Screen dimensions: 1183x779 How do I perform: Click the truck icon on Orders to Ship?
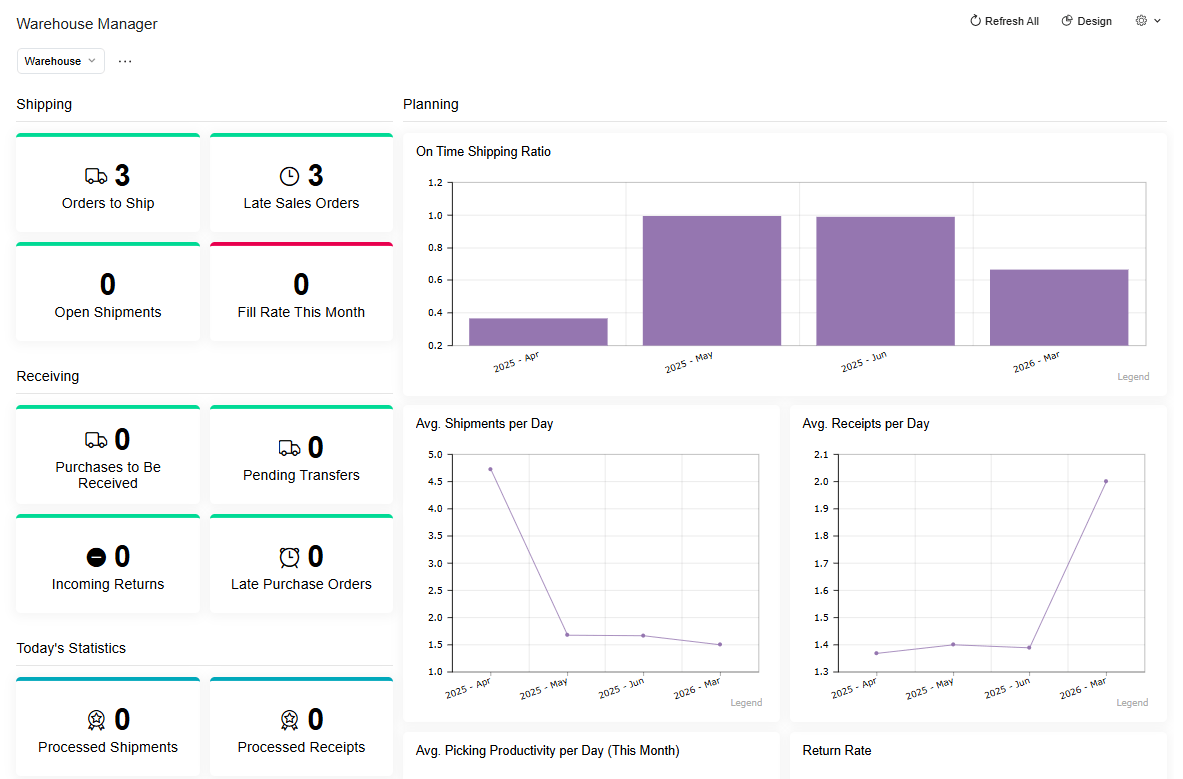point(96,176)
